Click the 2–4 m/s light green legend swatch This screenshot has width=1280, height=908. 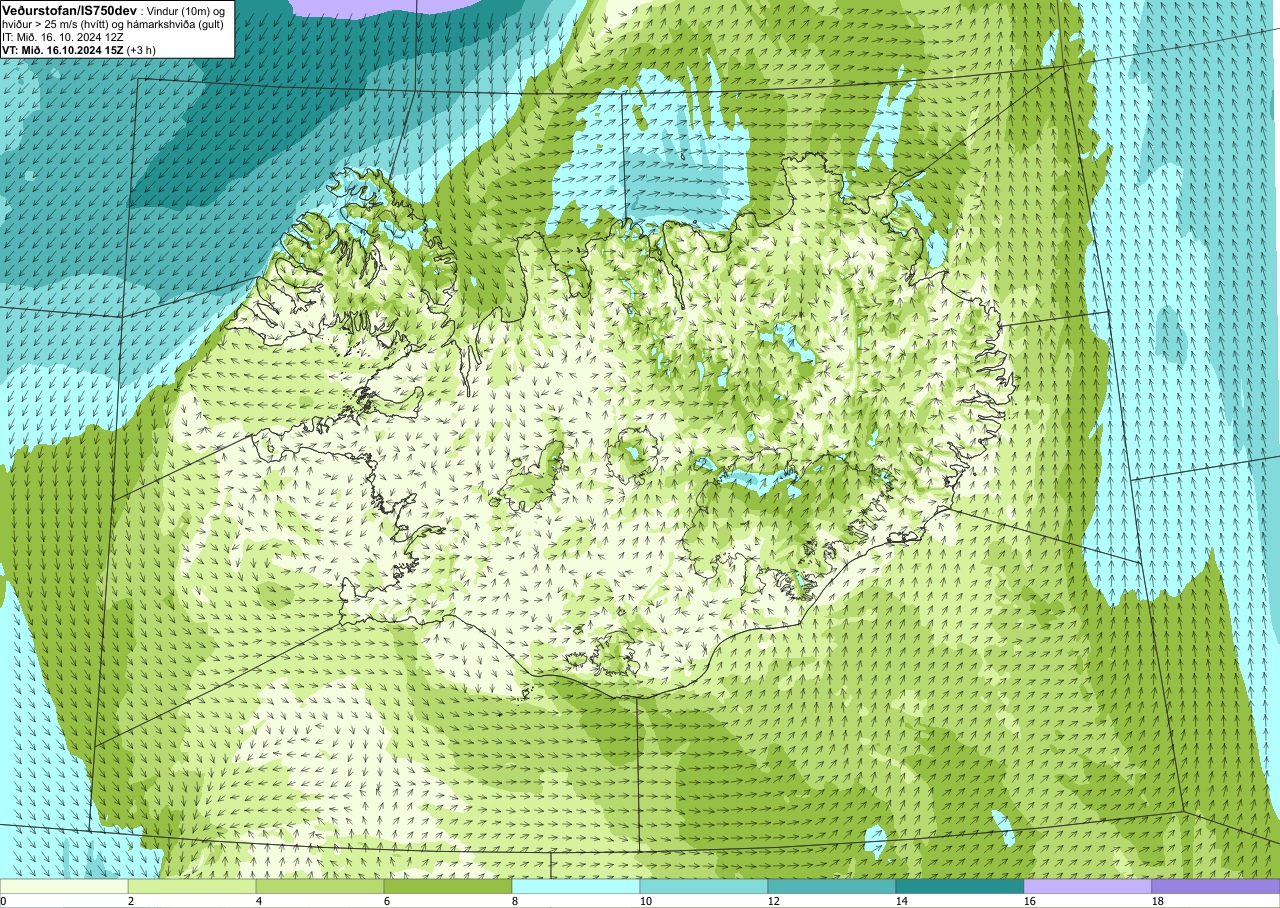click(192, 886)
